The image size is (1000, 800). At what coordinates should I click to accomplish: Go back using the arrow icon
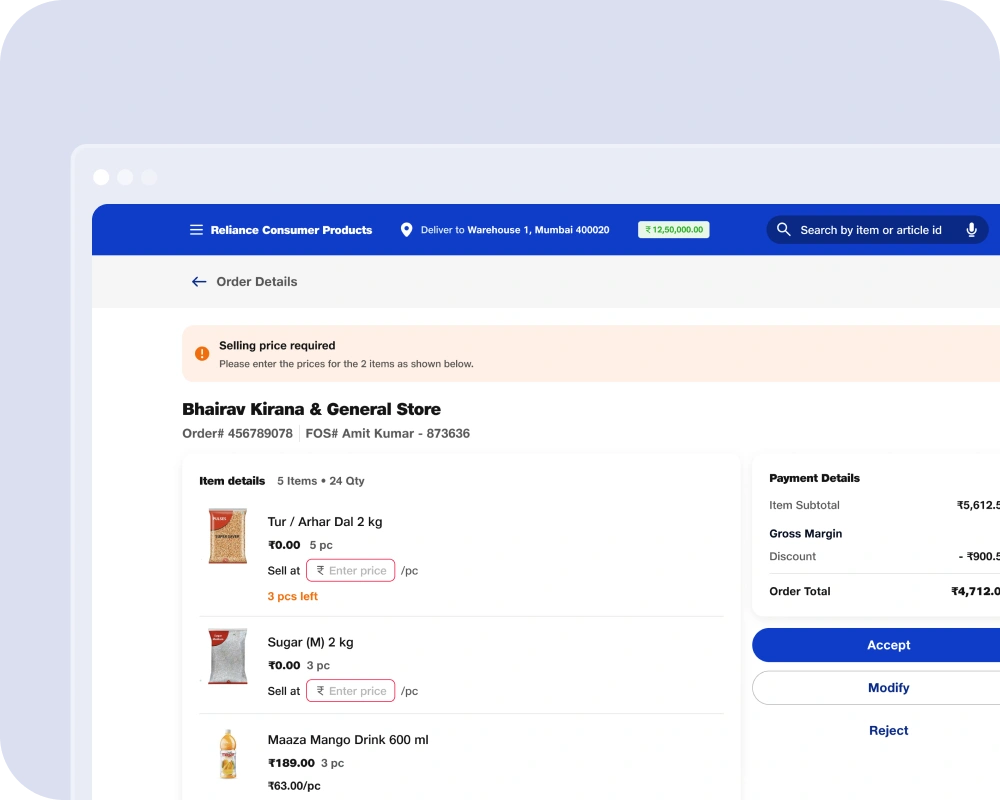pos(199,282)
